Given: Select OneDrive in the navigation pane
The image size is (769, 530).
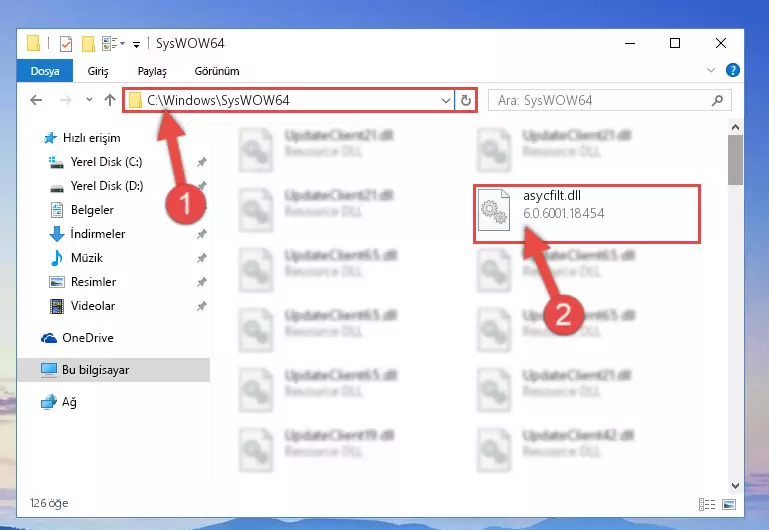Looking at the screenshot, I should point(88,338).
